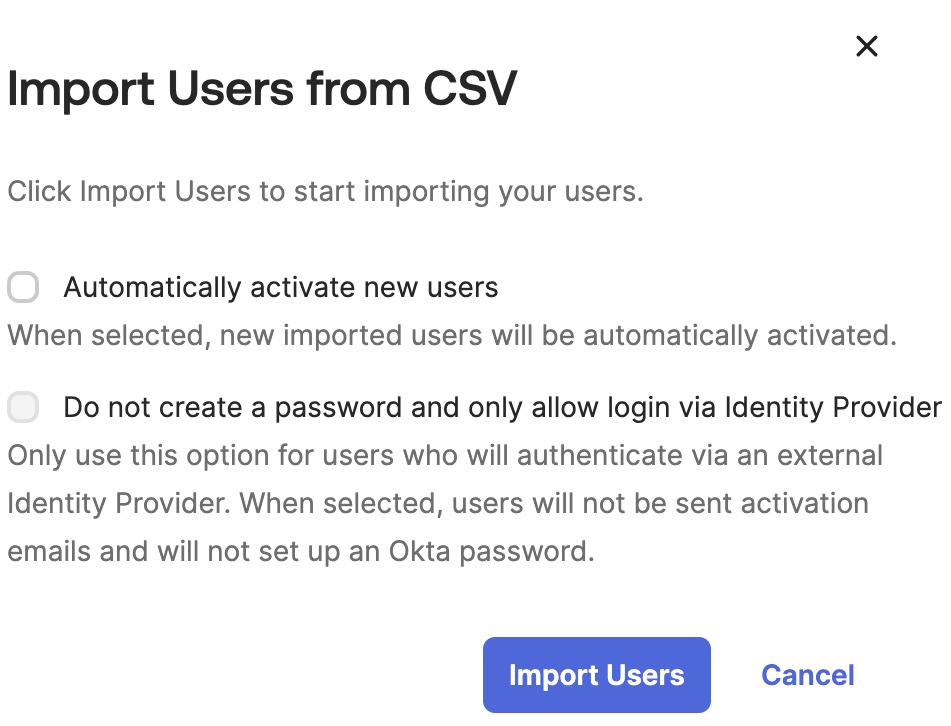Click the 'Click Import Users to start' instruction text
The image size is (951, 726).
tap(325, 192)
